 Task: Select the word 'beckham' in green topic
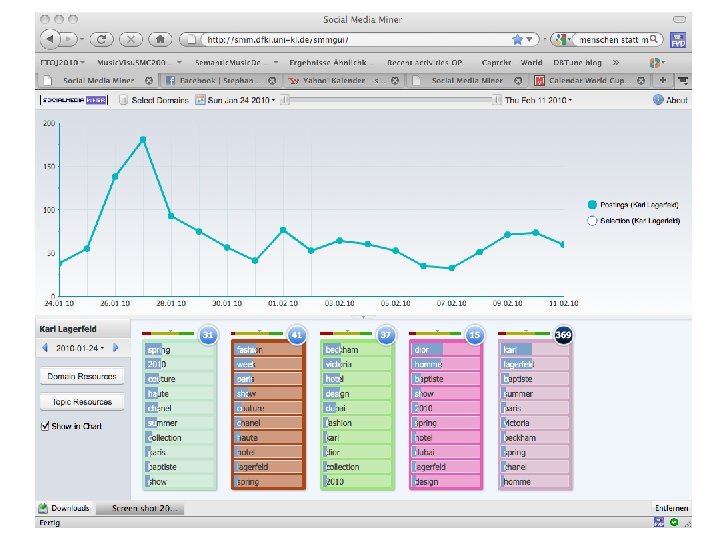coord(342,350)
